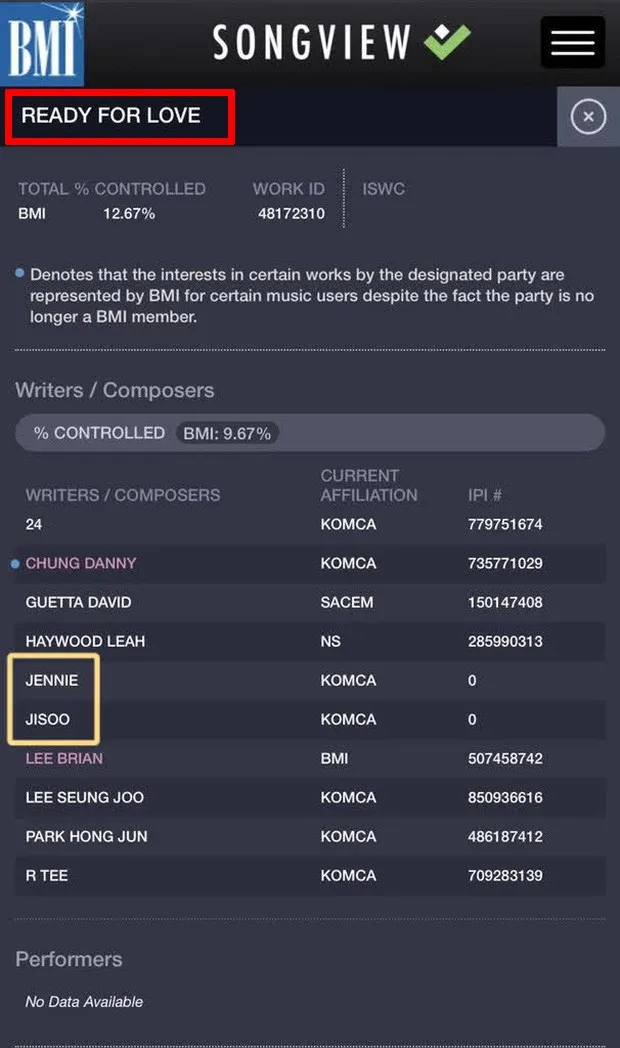The height and width of the screenshot is (1048, 620).
Task: Select the GUETTA DAVID writer row
Action: click(310, 602)
